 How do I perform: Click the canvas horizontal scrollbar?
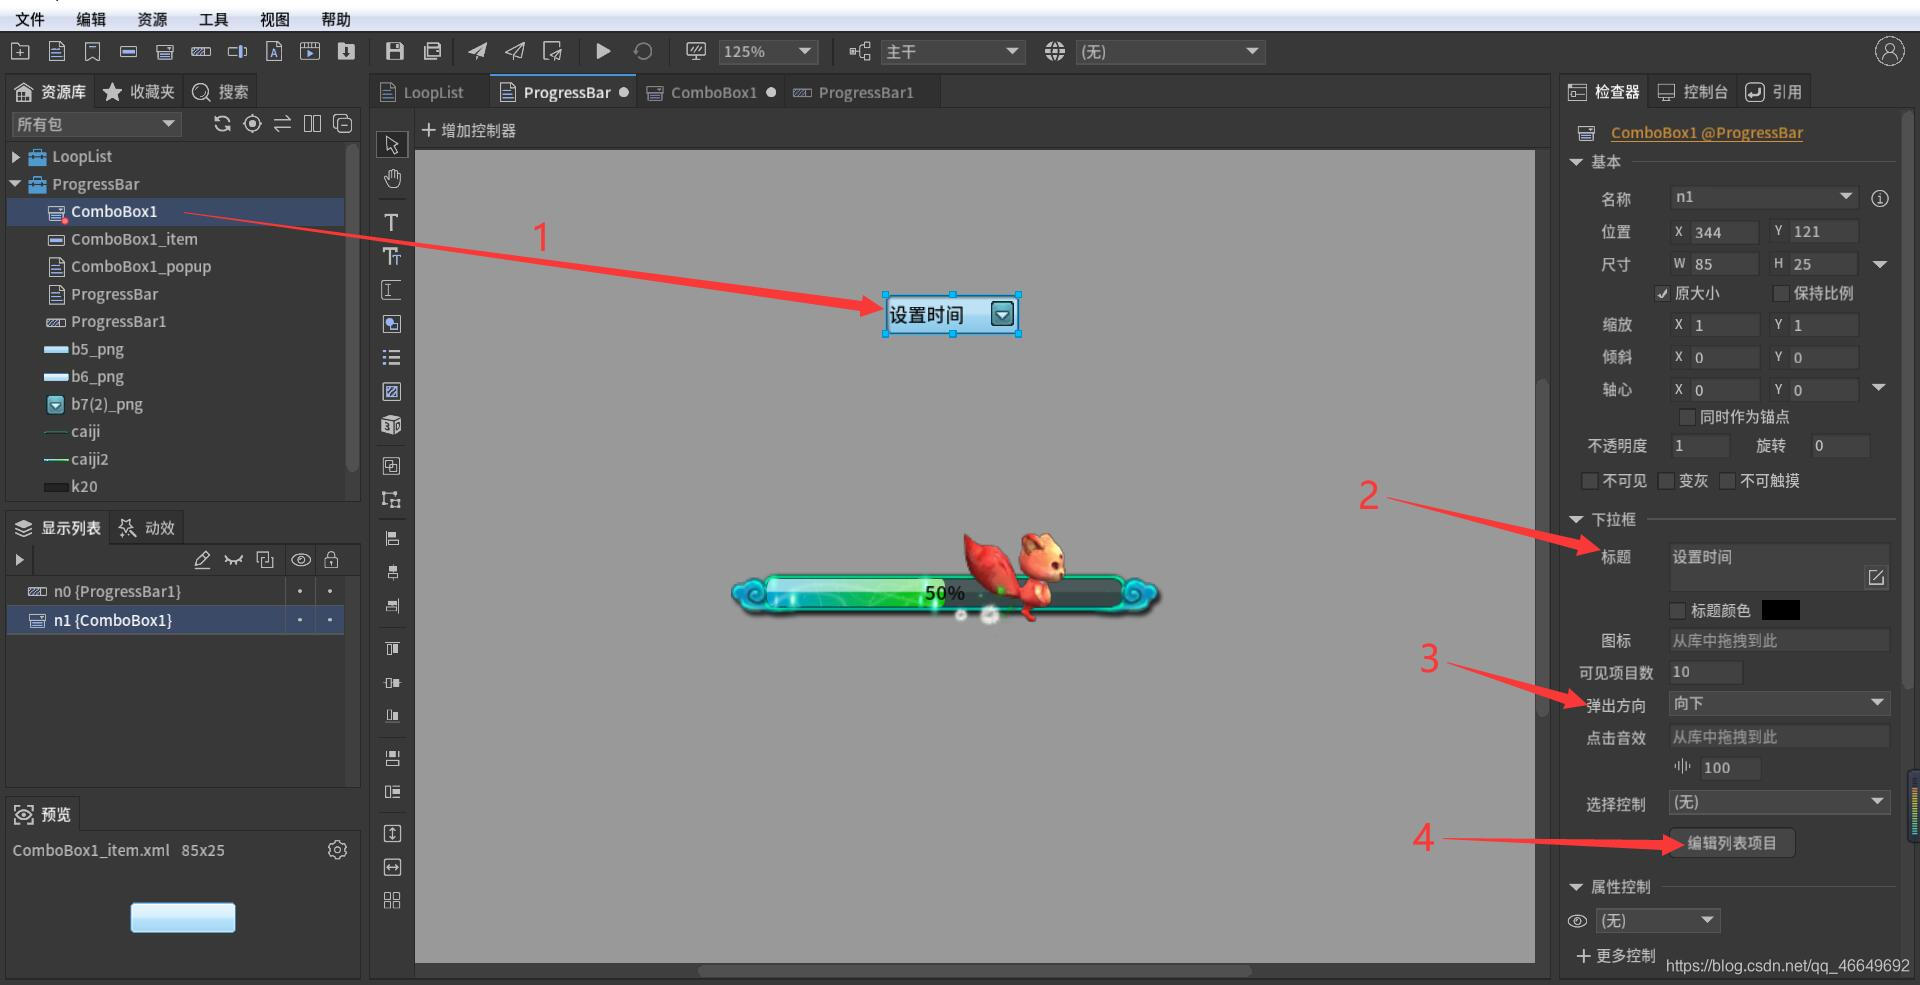pyautogui.click(x=974, y=971)
